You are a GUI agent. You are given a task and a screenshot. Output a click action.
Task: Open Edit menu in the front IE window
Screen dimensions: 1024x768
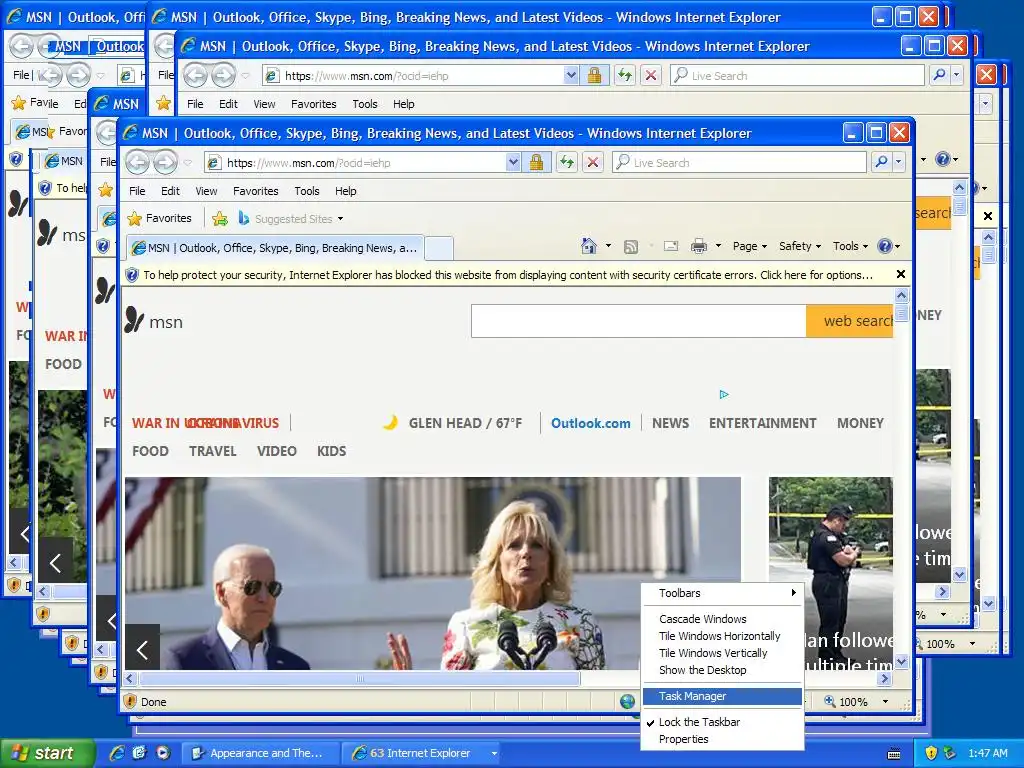pos(170,191)
